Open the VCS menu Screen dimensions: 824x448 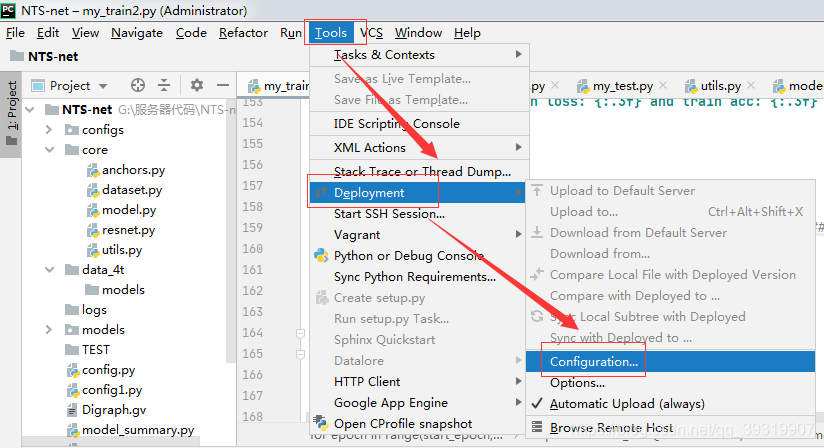point(371,33)
